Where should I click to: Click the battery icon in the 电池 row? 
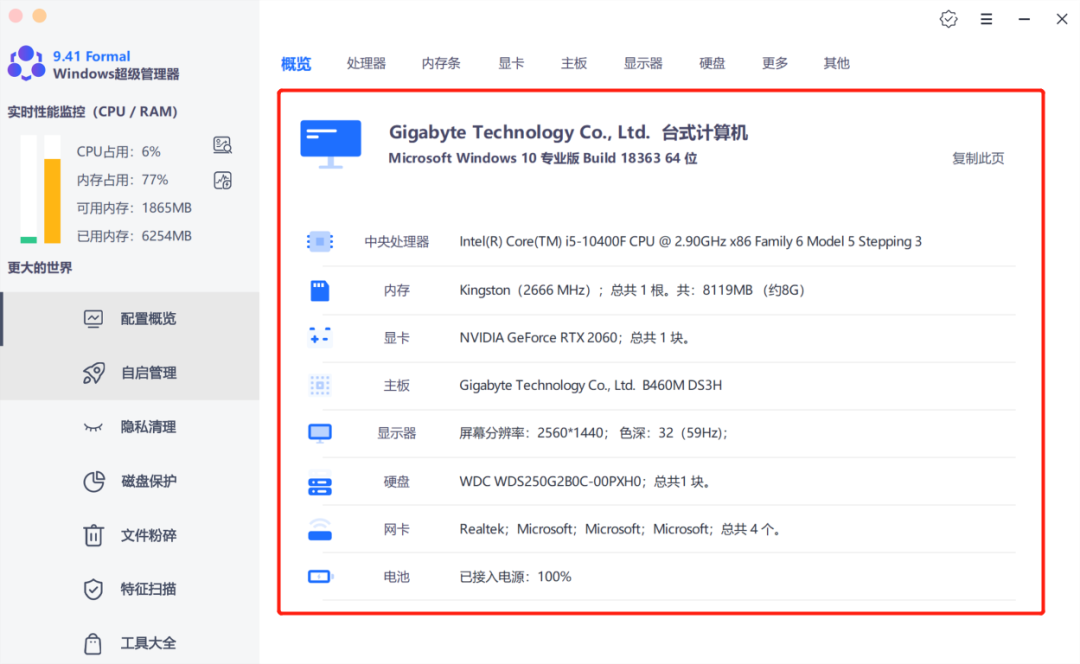320,576
